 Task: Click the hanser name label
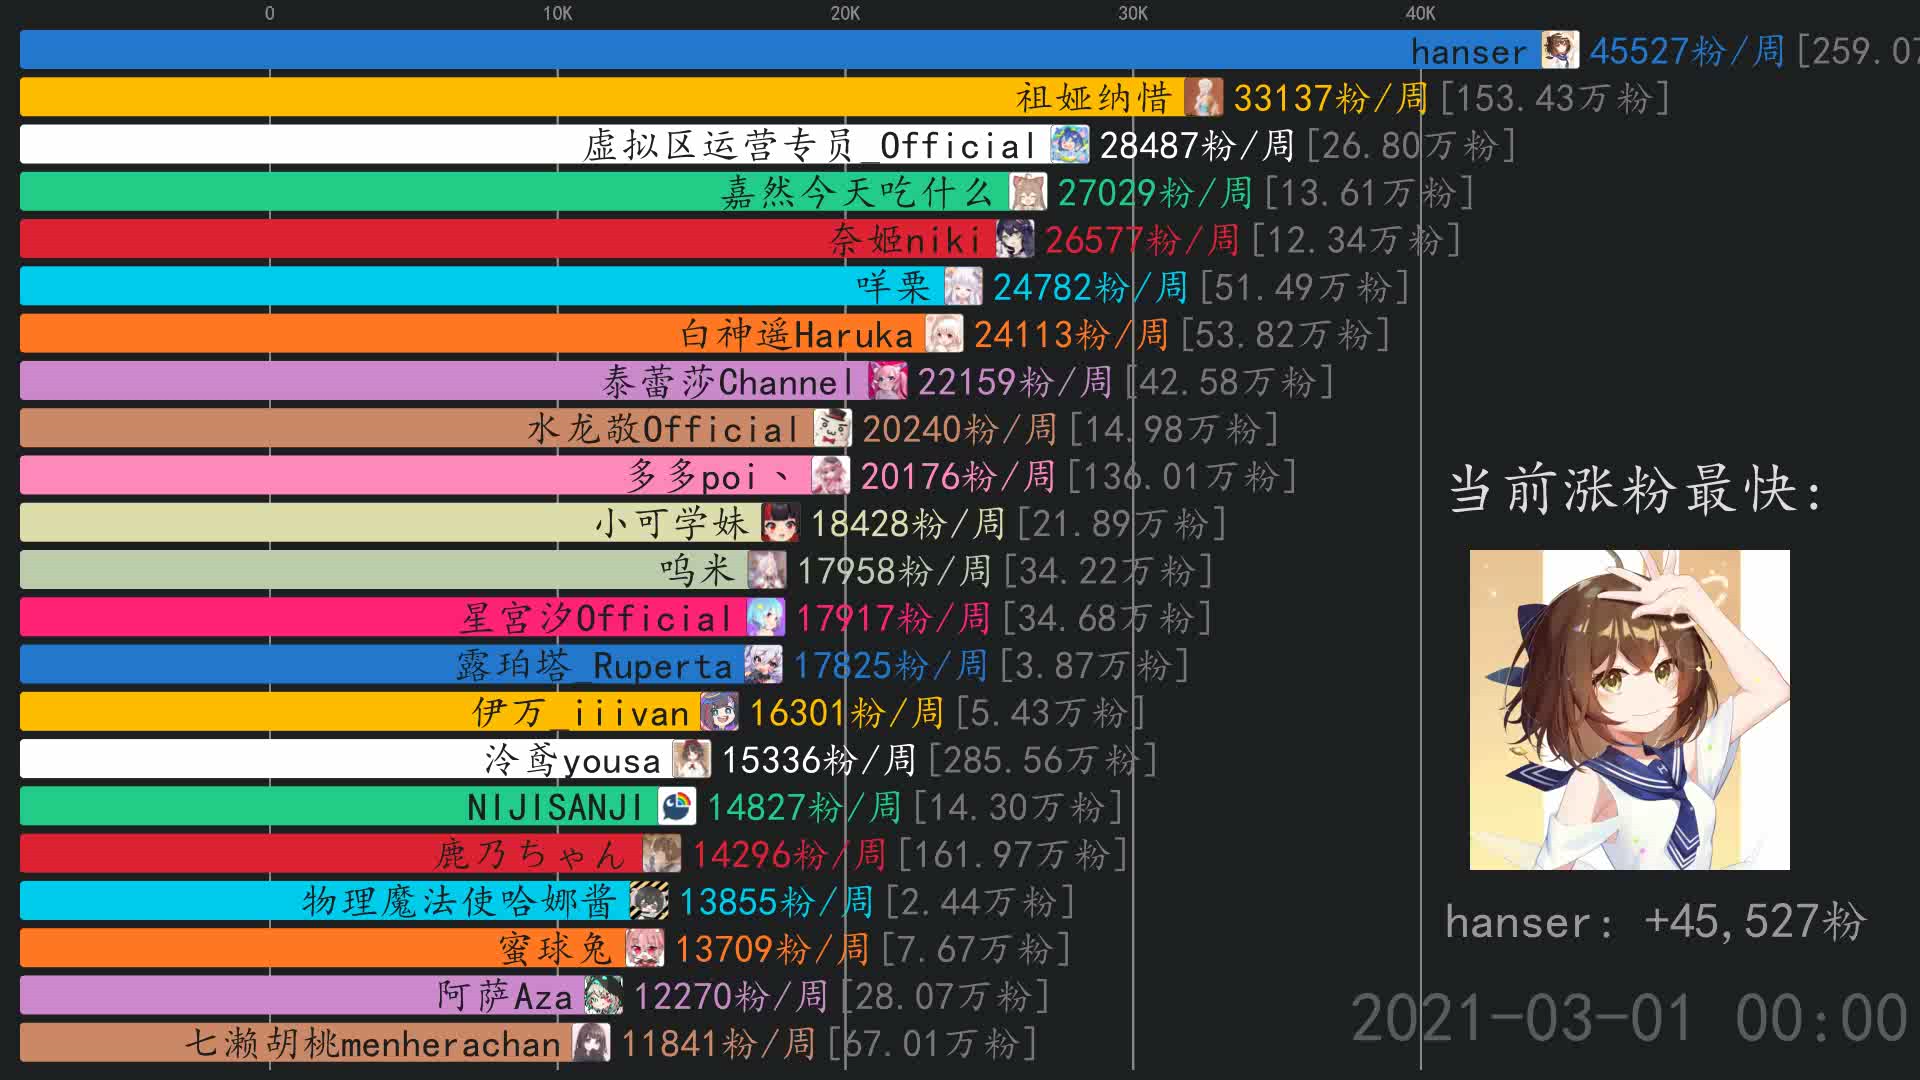click(x=1468, y=51)
